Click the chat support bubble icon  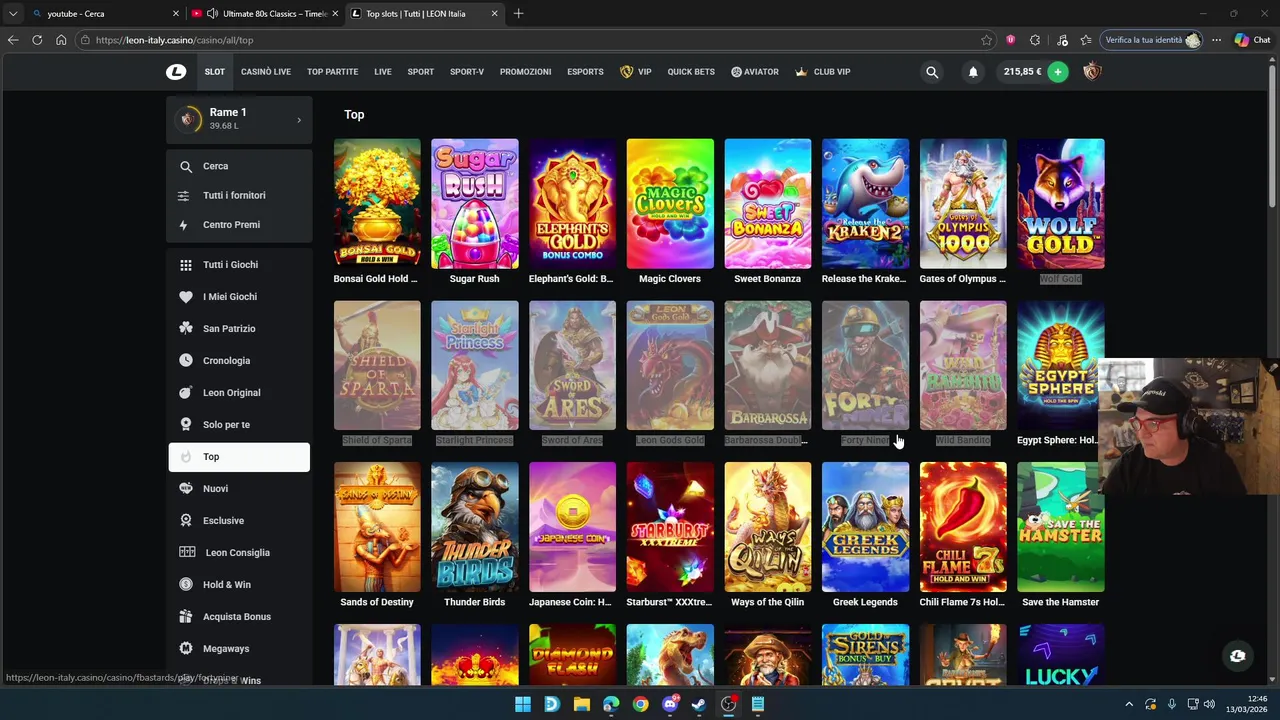(1237, 656)
